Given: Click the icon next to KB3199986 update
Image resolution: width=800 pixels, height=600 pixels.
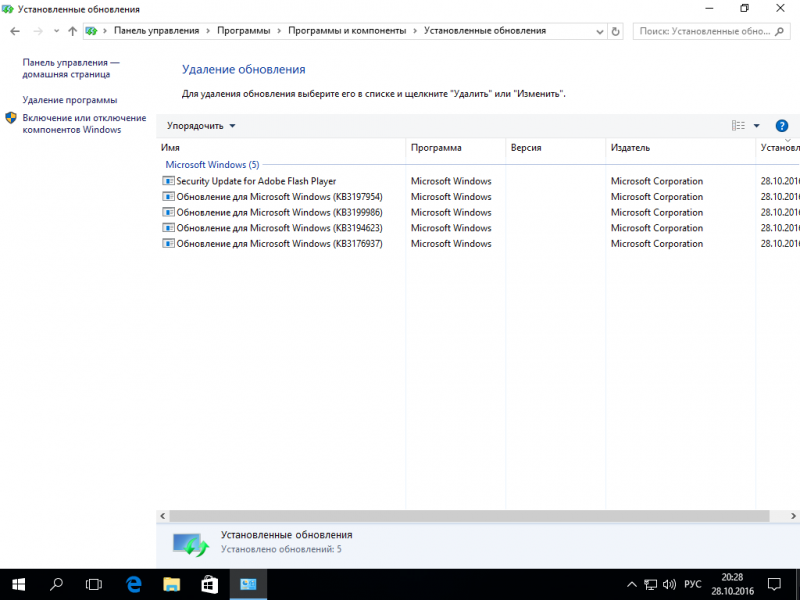Looking at the screenshot, I should [x=168, y=212].
